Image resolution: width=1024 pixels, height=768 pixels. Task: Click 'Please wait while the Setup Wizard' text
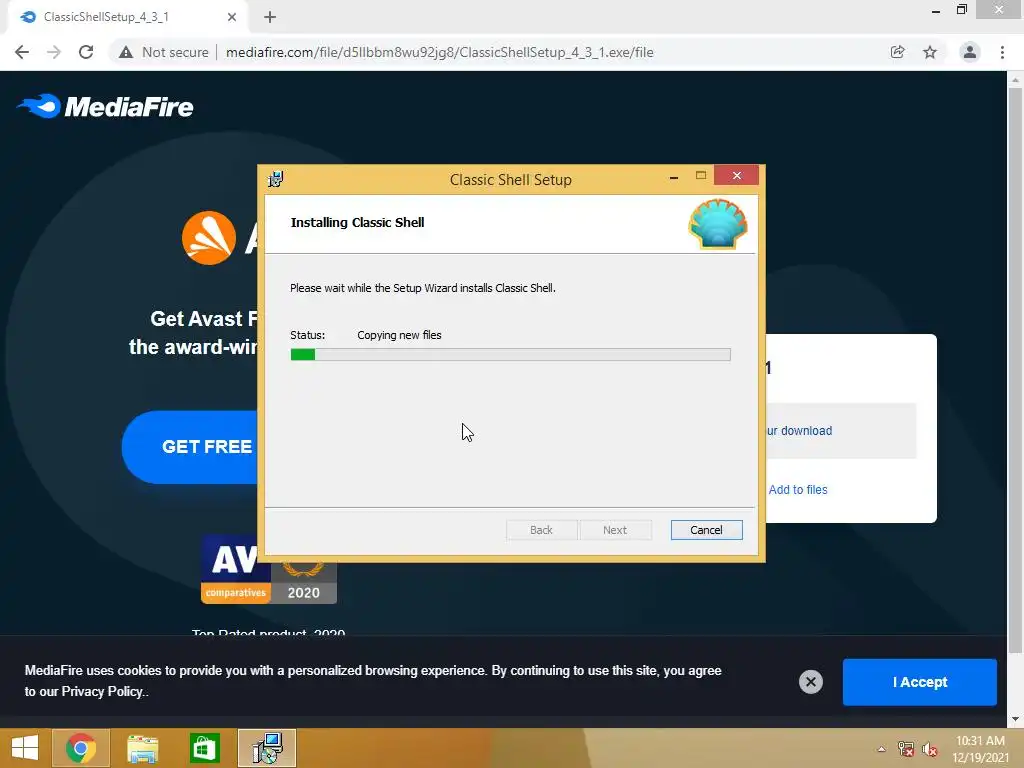click(x=374, y=288)
